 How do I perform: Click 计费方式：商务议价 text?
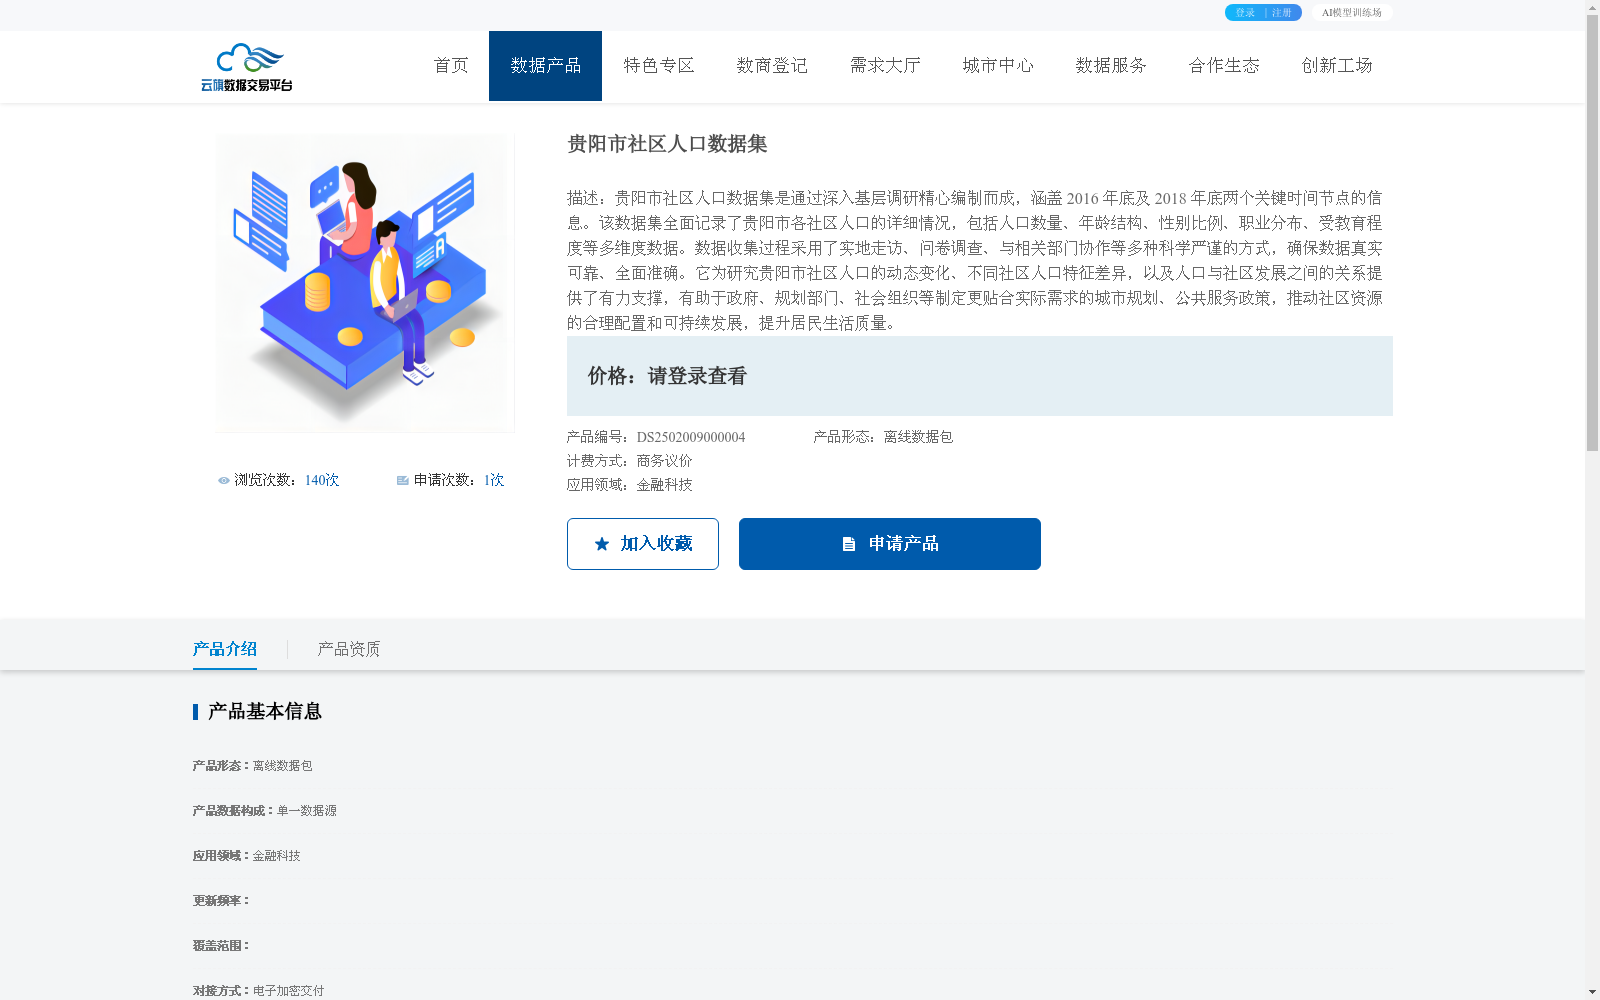tap(630, 461)
